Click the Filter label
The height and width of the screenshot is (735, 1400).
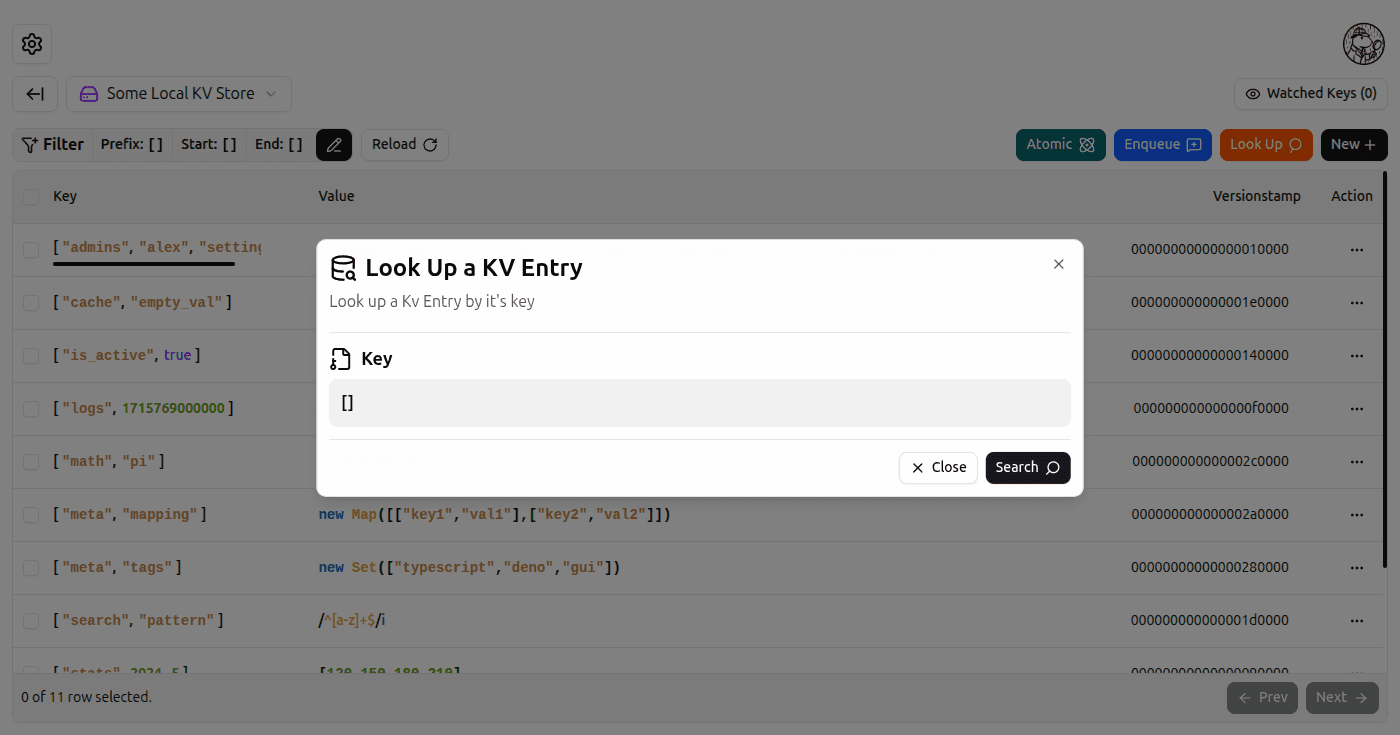pos(52,144)
